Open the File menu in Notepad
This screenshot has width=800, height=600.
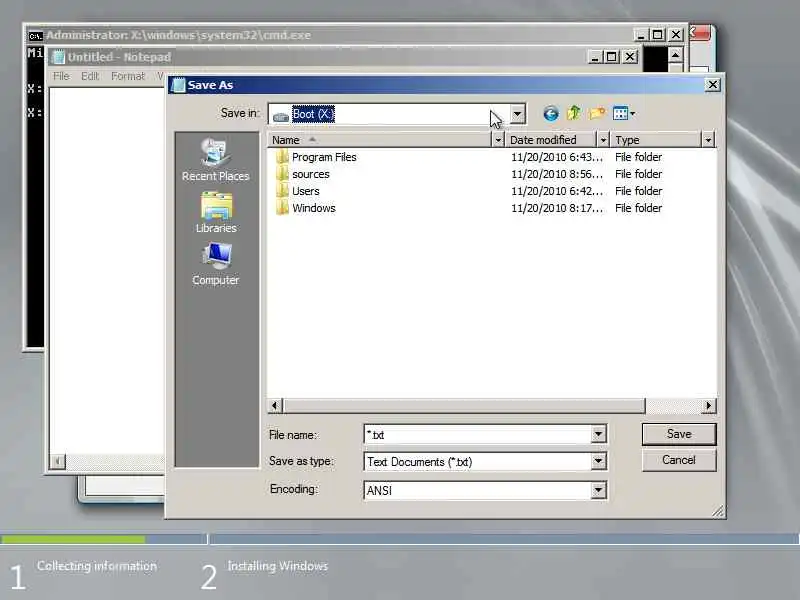click(x=61, y=76)
